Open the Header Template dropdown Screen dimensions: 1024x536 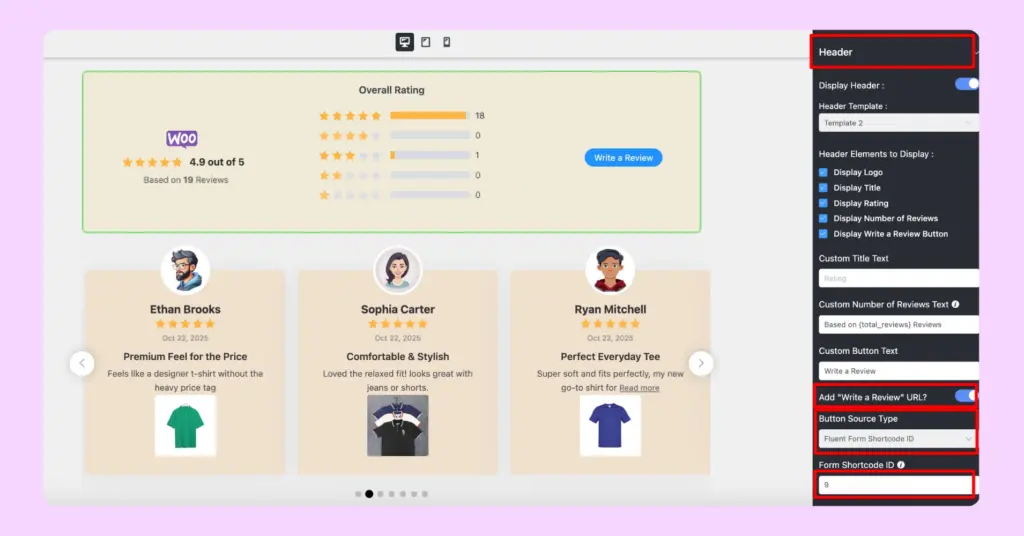pos(897,123)
